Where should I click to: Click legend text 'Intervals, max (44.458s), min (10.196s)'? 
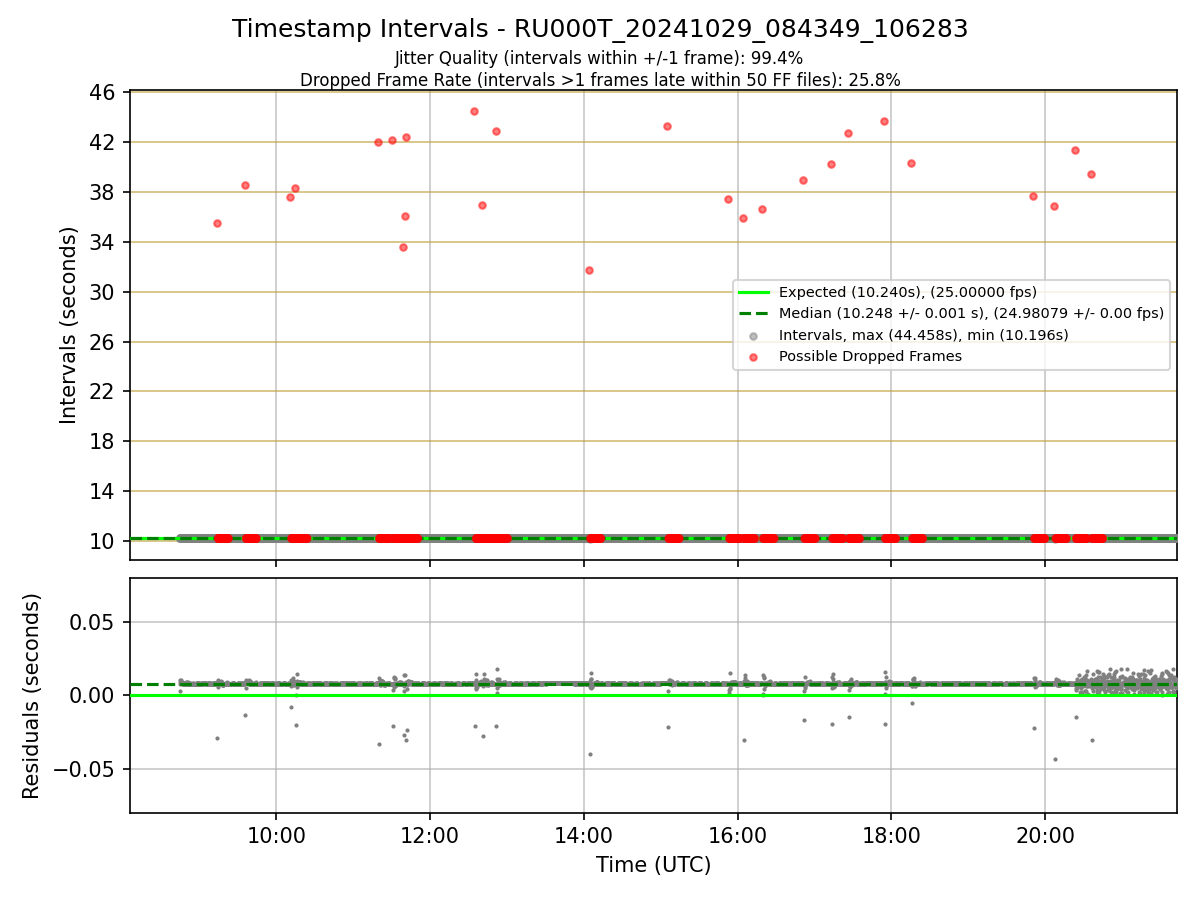coord(924,335)
